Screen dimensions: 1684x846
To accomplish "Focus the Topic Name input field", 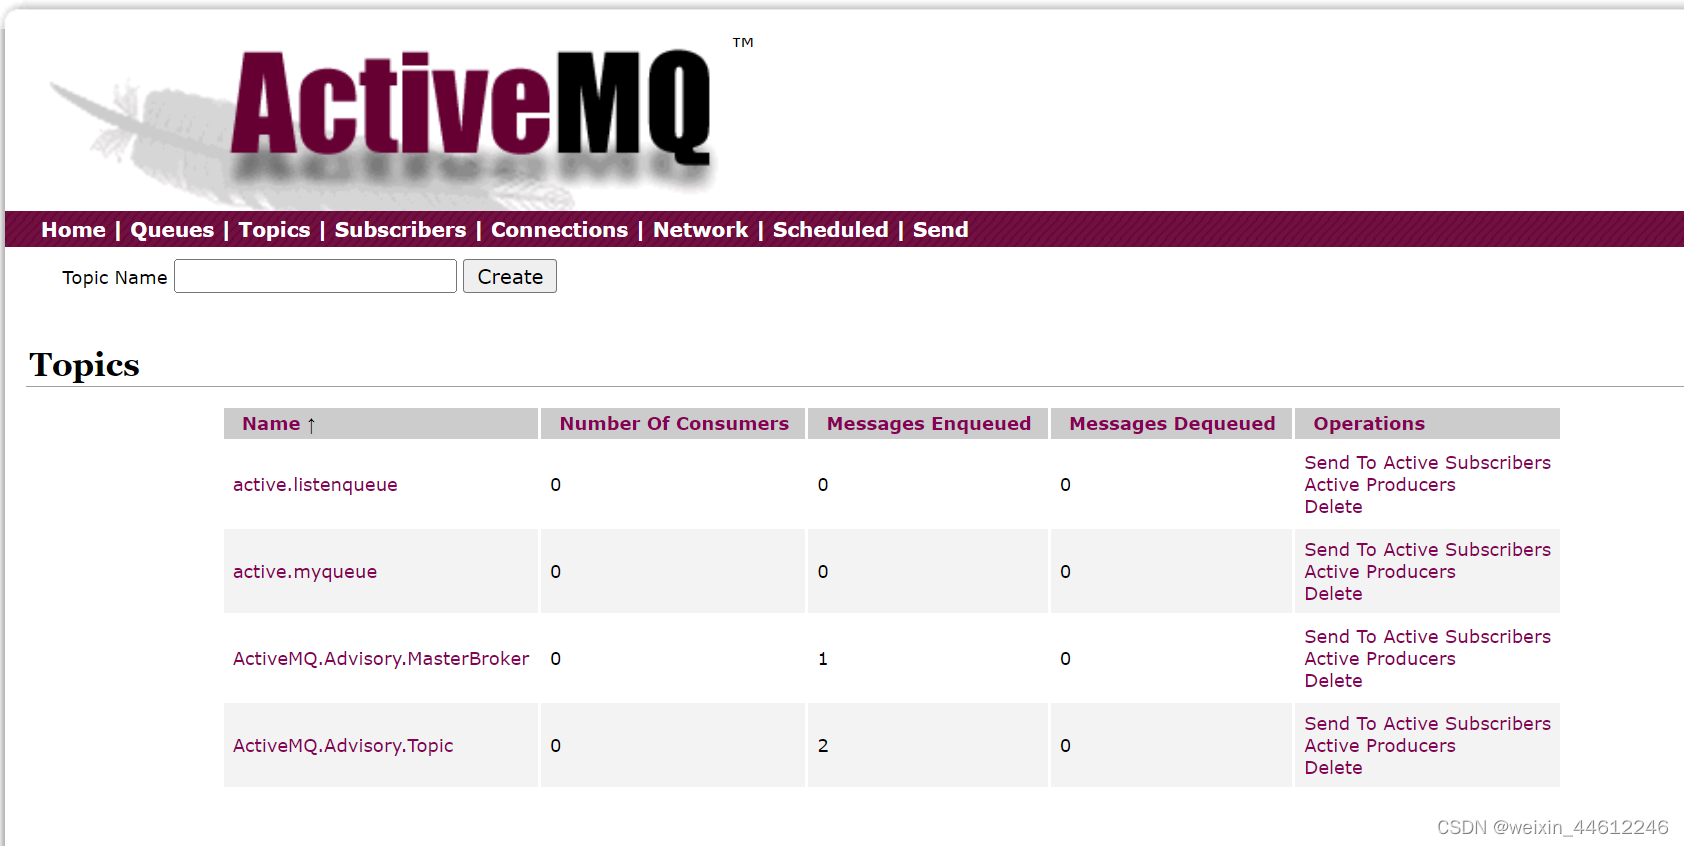I will point(315,276).
